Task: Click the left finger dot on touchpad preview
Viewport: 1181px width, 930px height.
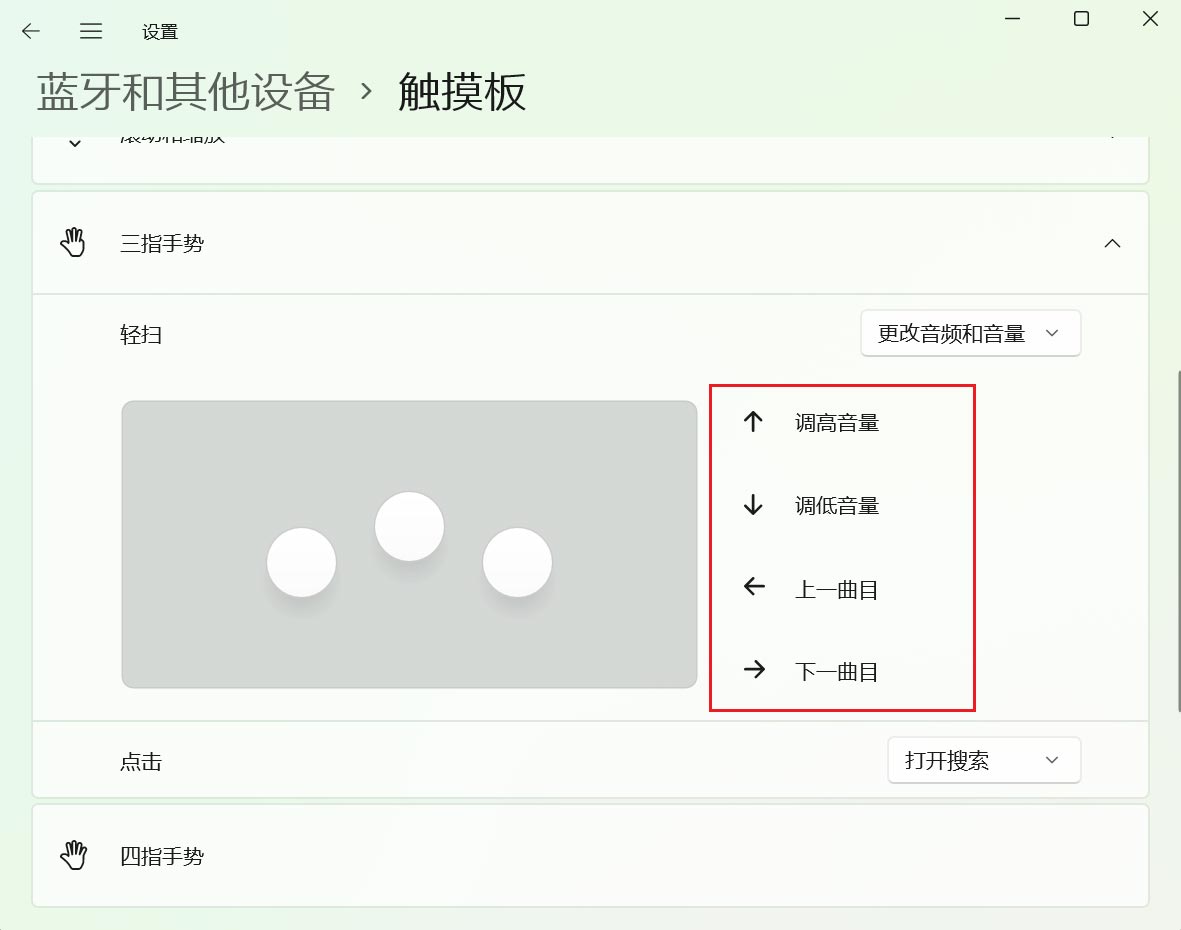Action: [x=301, y=562]
